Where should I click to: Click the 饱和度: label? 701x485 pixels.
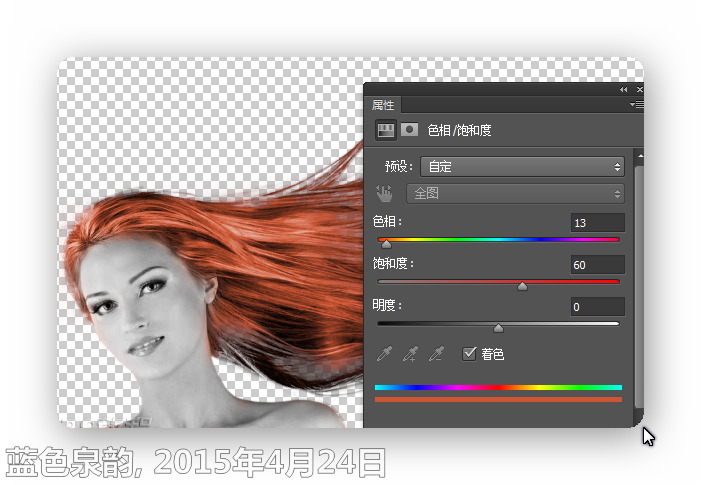click(x=393, y=263)
